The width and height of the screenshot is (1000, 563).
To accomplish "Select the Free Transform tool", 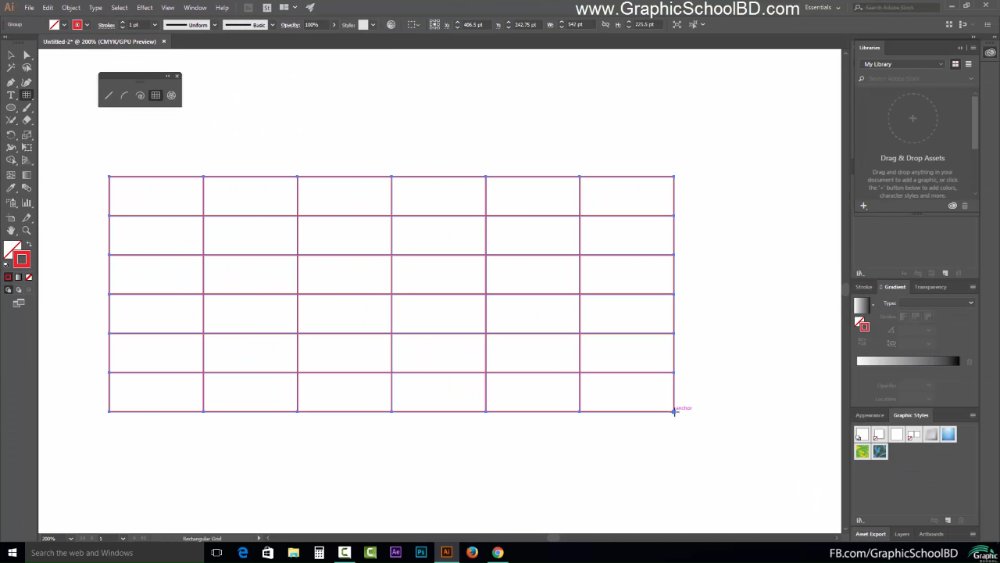I will [x=27, y=147].
